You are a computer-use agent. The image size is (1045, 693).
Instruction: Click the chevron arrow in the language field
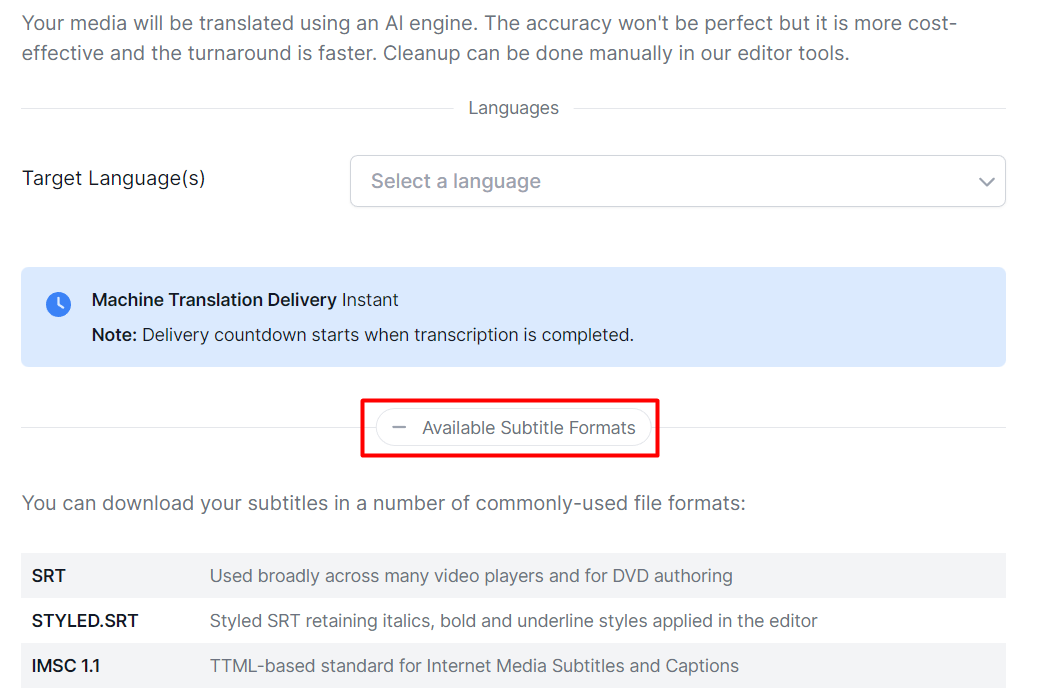986,181
